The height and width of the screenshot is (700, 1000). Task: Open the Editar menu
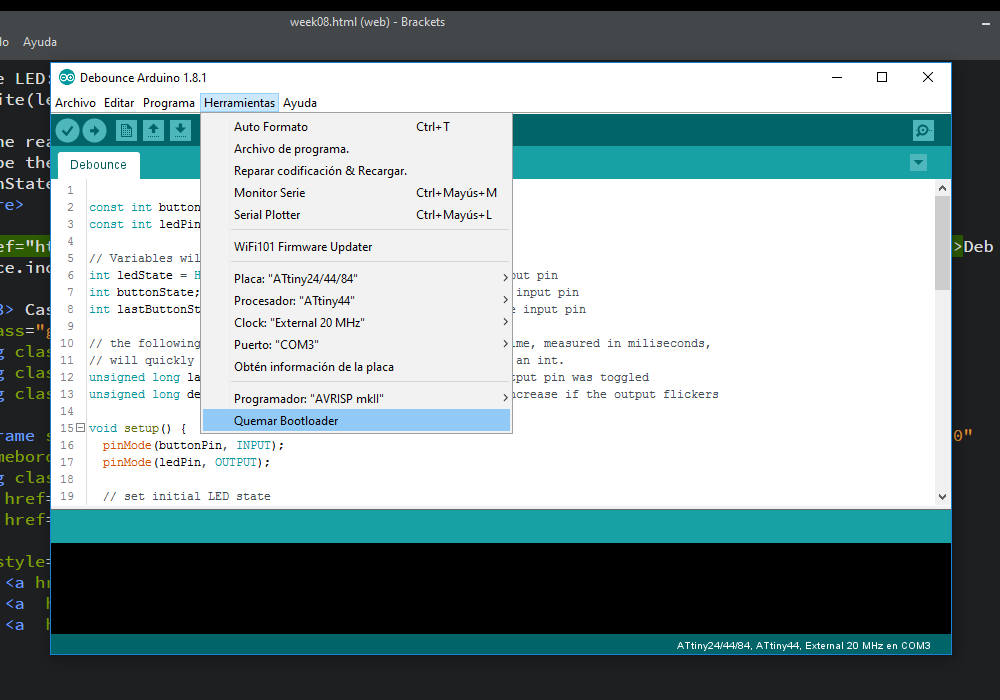tap(119, 103)
